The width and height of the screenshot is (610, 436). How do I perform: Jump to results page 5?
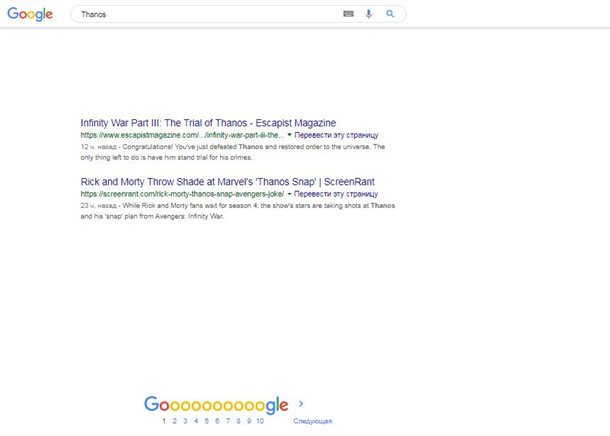[x=207, y=422]
